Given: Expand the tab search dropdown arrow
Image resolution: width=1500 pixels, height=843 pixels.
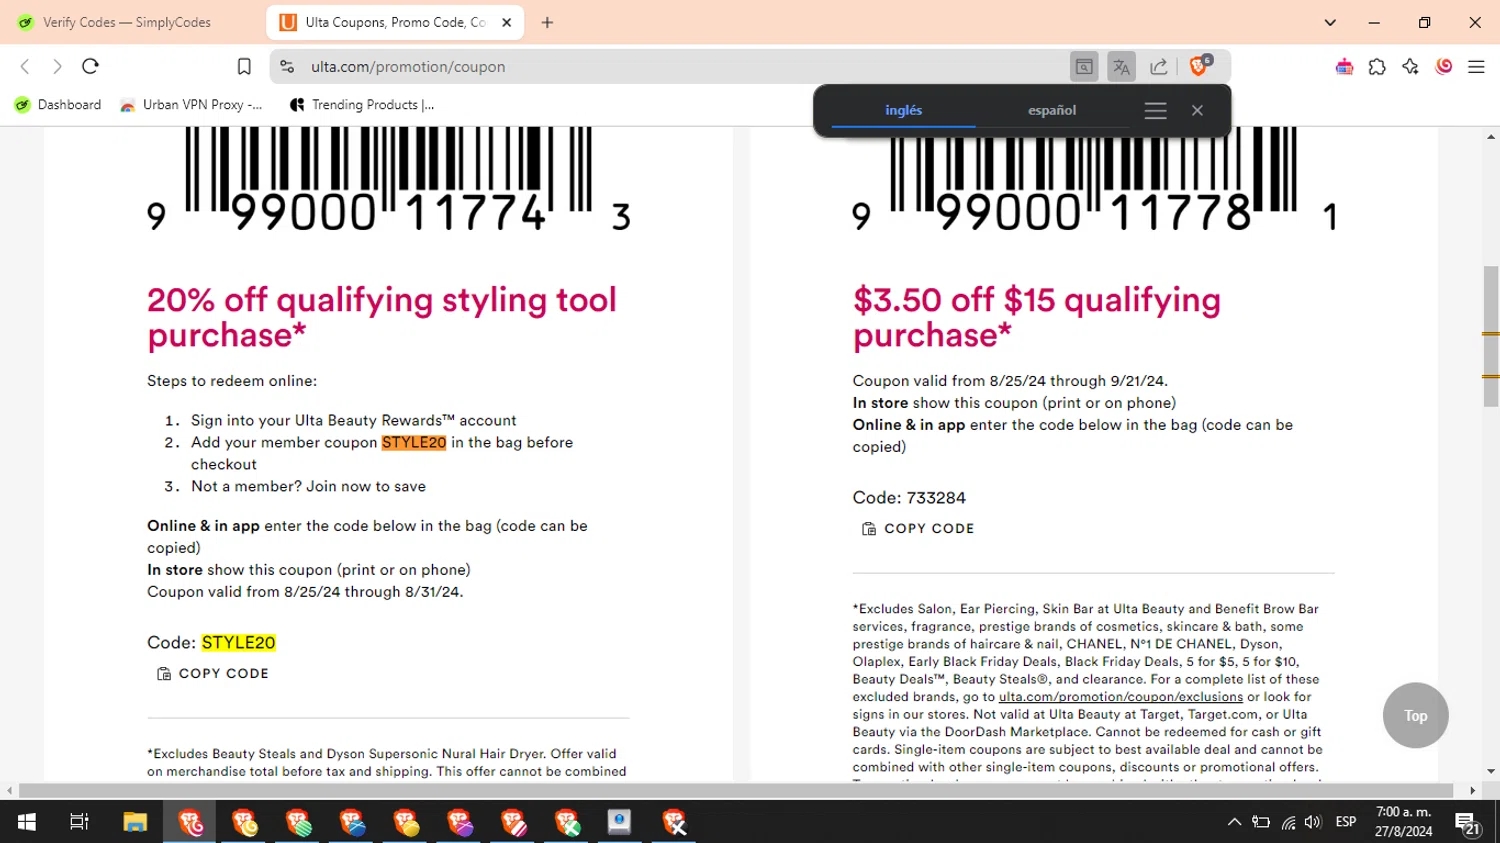Looking at the screenshot, I should (x=1330, y=22).
